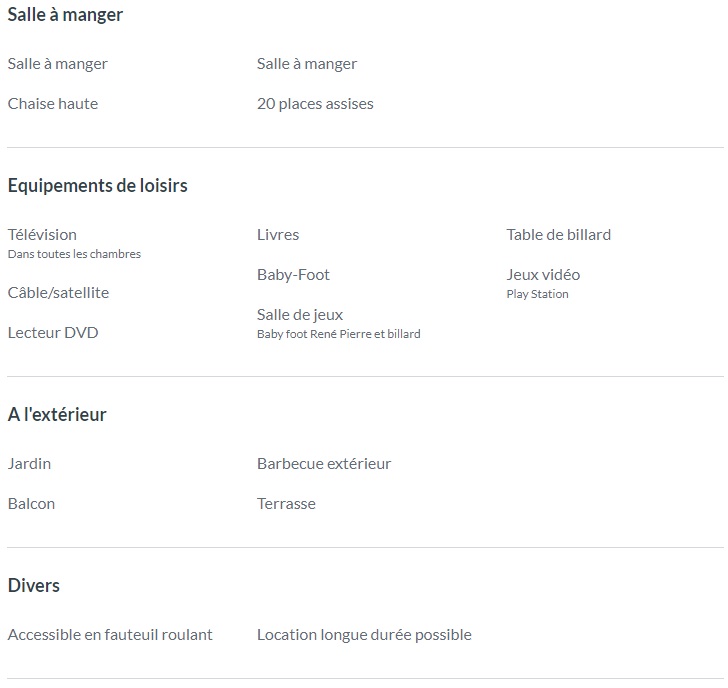
Task: Select the Télévision amenity label
Action: (42, 234)
